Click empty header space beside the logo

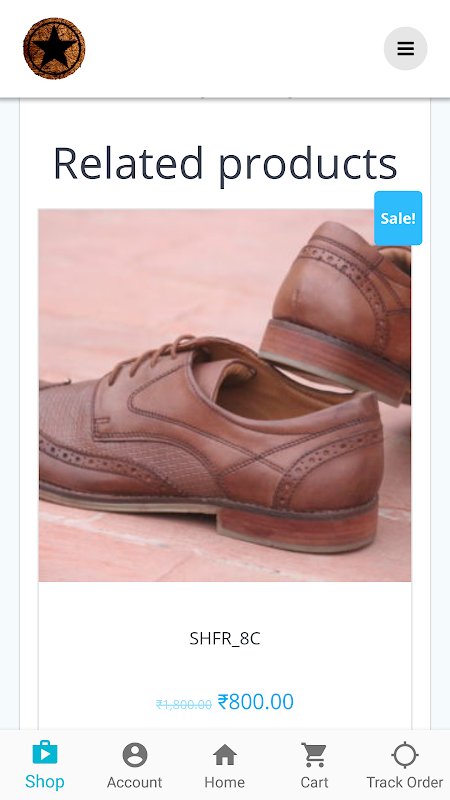coord(235,48)
